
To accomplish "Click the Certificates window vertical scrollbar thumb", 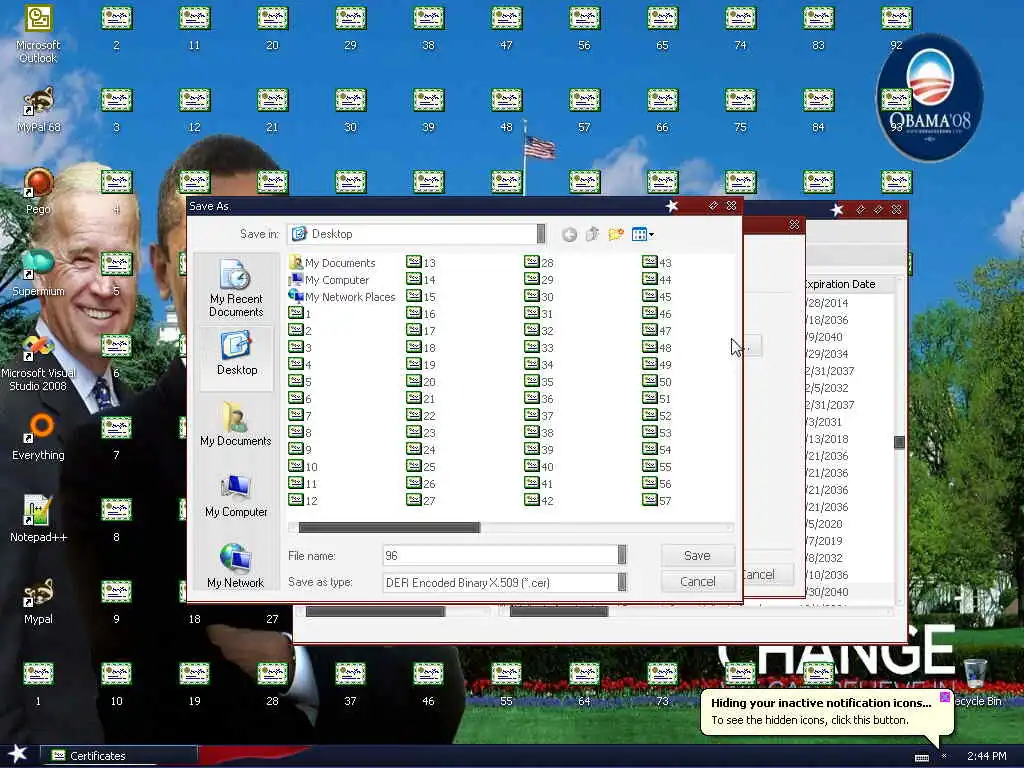I will coord(899,442).
